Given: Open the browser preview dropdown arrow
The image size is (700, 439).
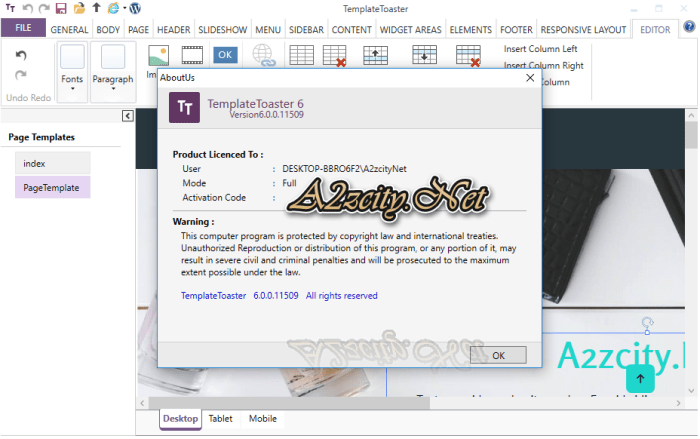Looking at the screenshot, I should click(x=125, y=8).
